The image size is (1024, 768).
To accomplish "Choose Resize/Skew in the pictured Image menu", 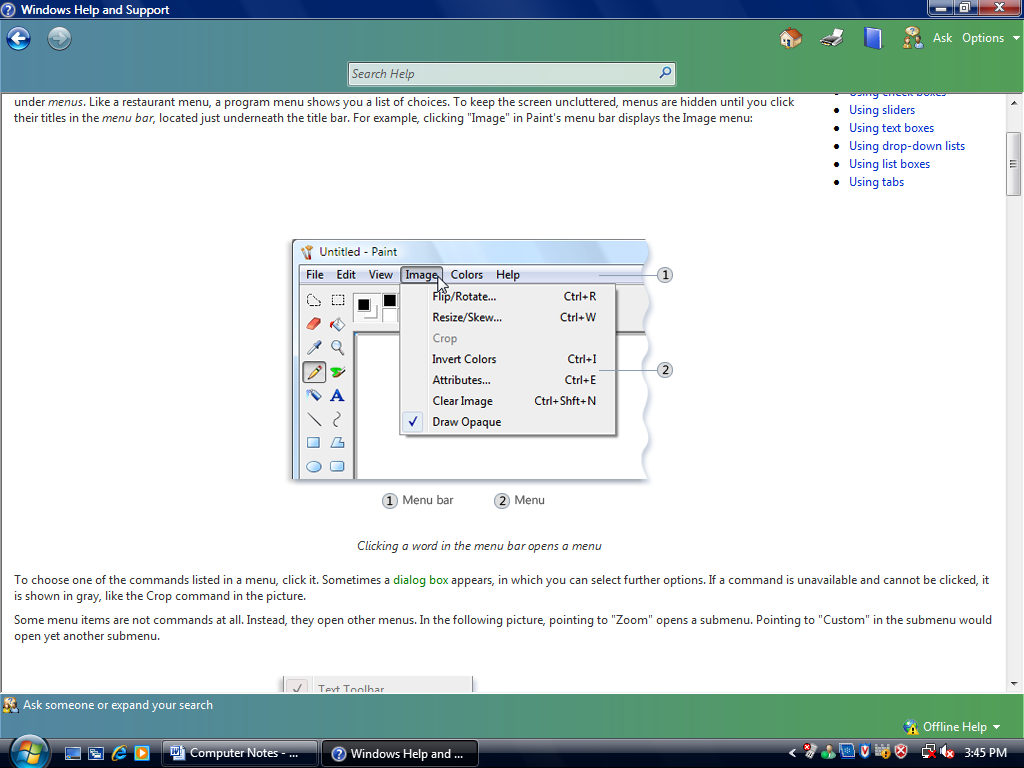I will pyautogui.click(x=508, y=317).
